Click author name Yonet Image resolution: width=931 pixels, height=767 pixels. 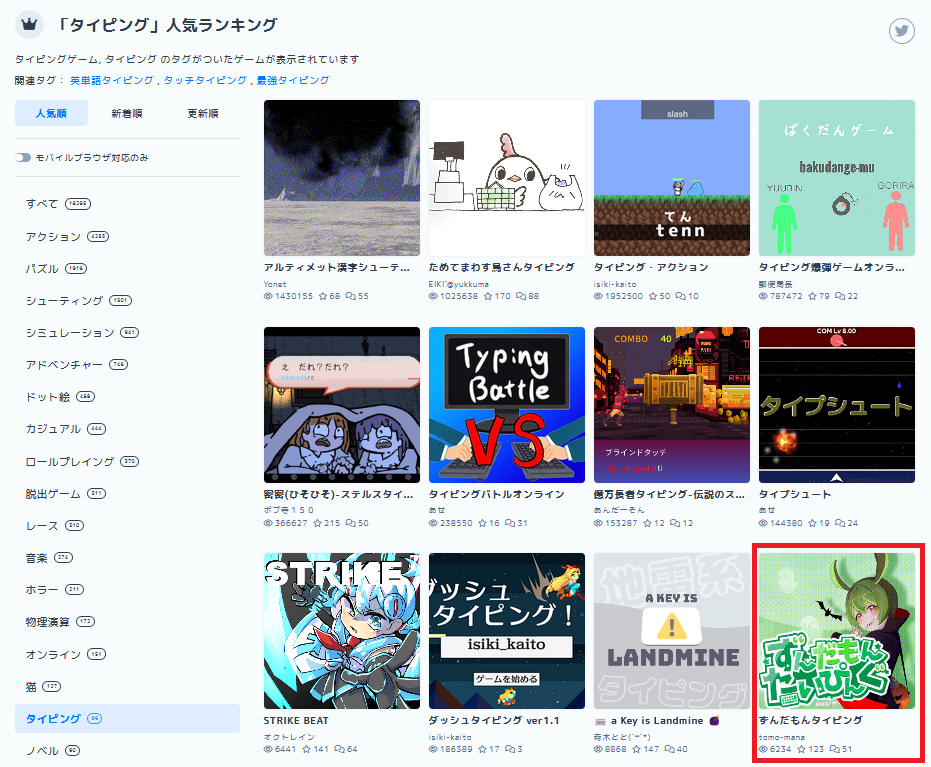275,284
